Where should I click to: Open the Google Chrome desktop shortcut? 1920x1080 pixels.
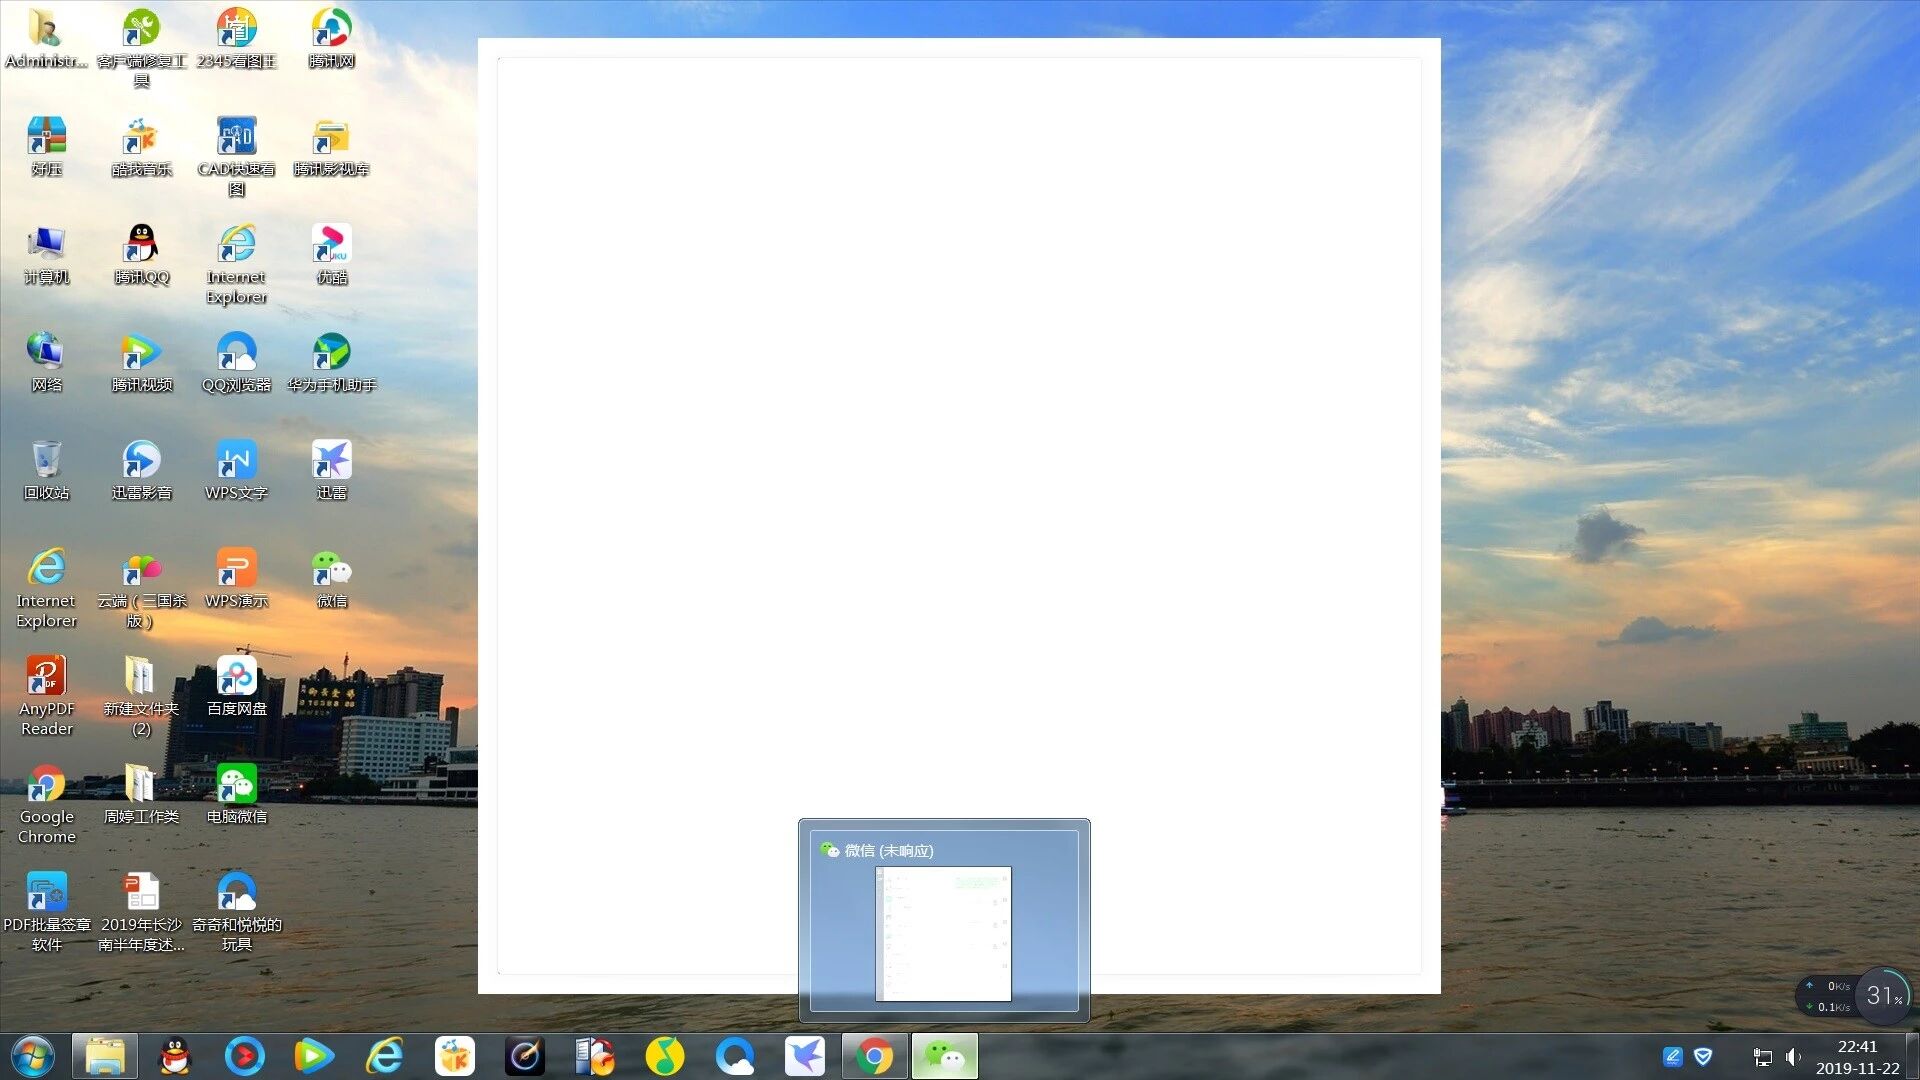click(46, 785)
